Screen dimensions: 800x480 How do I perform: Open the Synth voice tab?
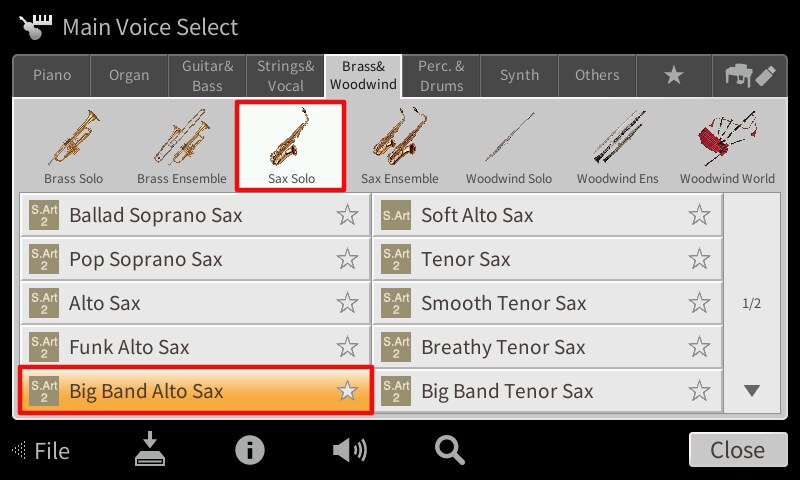(x=519, y=75)
